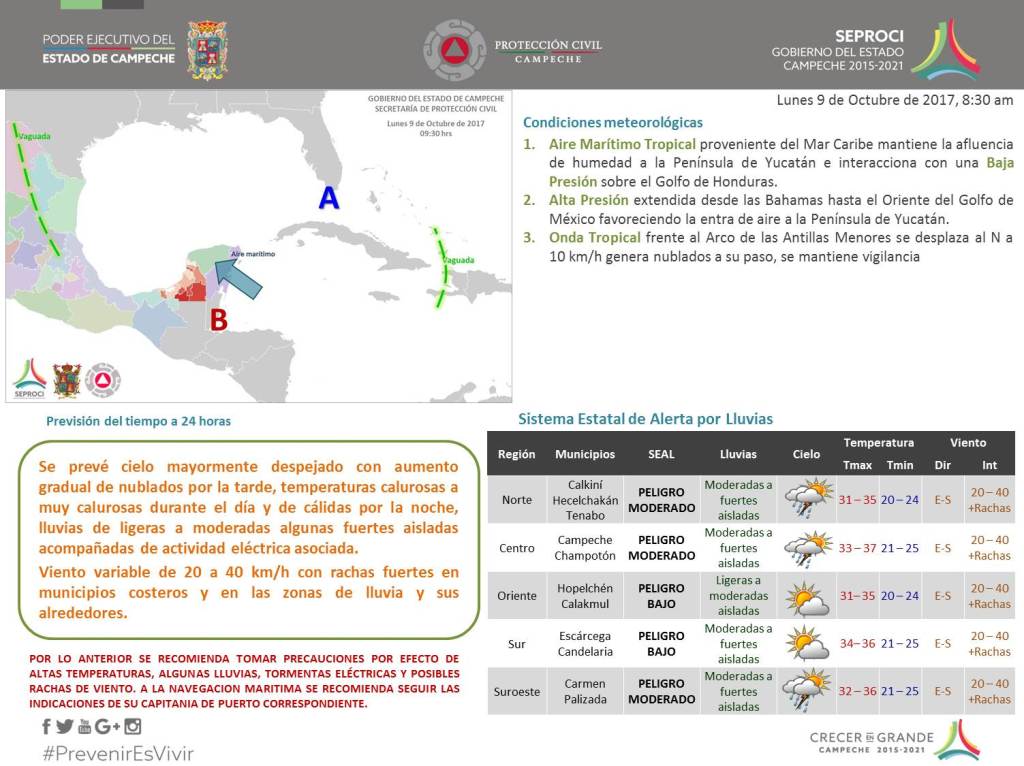
Task: Click small Protección Civil emblem on the map
Action: point(103,380)
